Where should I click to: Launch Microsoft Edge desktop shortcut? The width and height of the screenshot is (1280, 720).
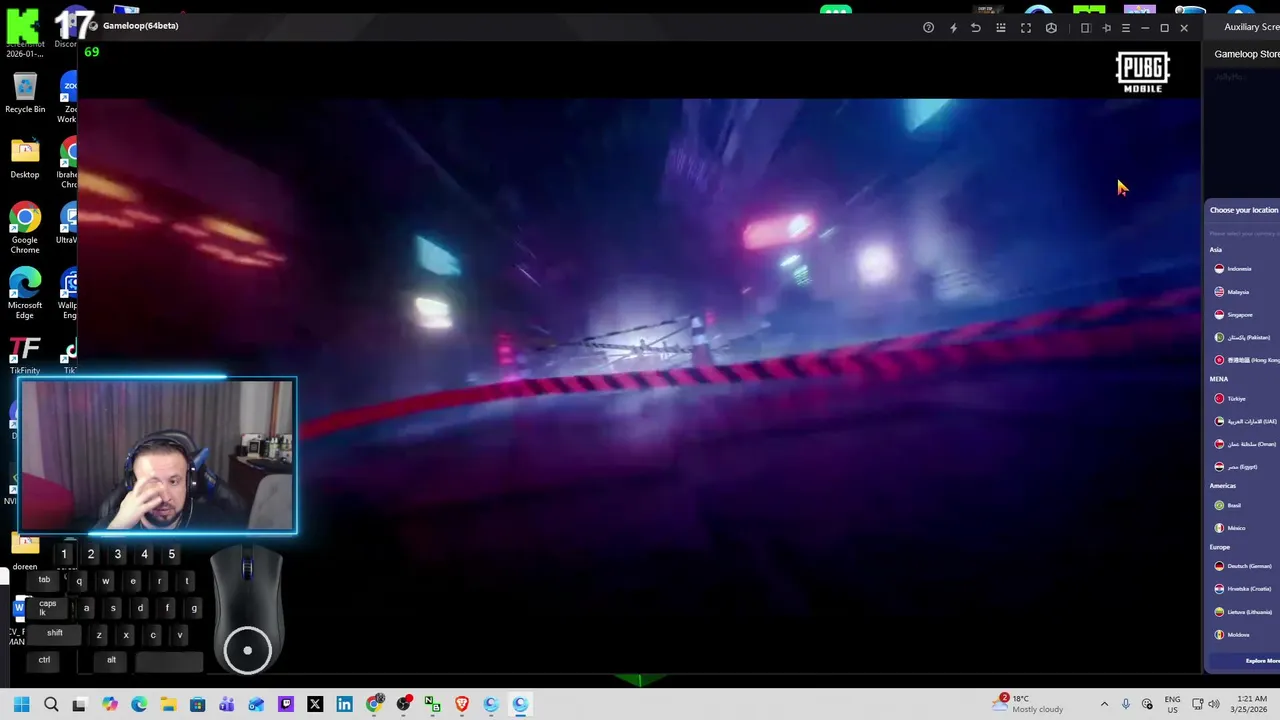point(25,294)
